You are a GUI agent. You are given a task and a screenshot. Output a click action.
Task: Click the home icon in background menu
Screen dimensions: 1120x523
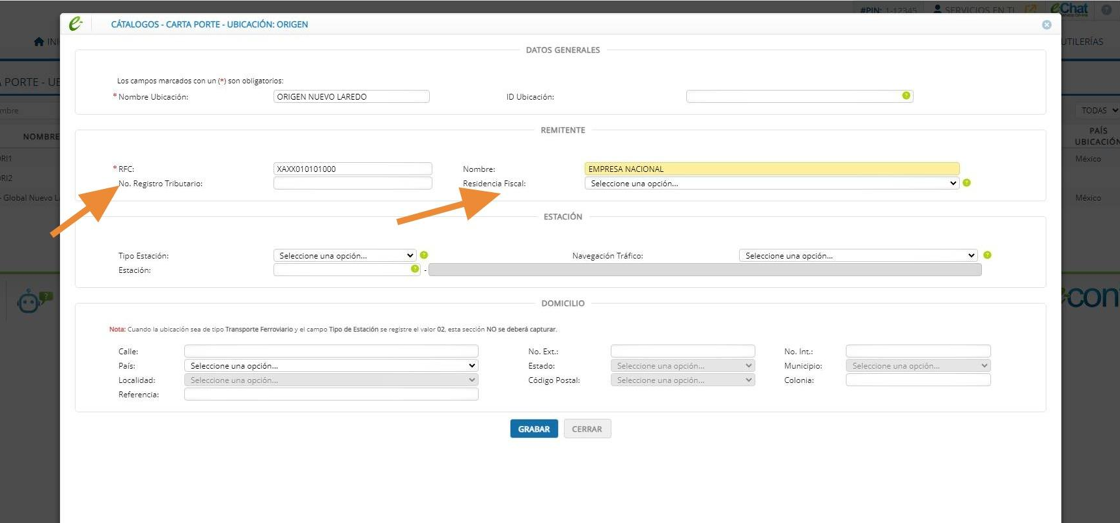coord(39,42)
